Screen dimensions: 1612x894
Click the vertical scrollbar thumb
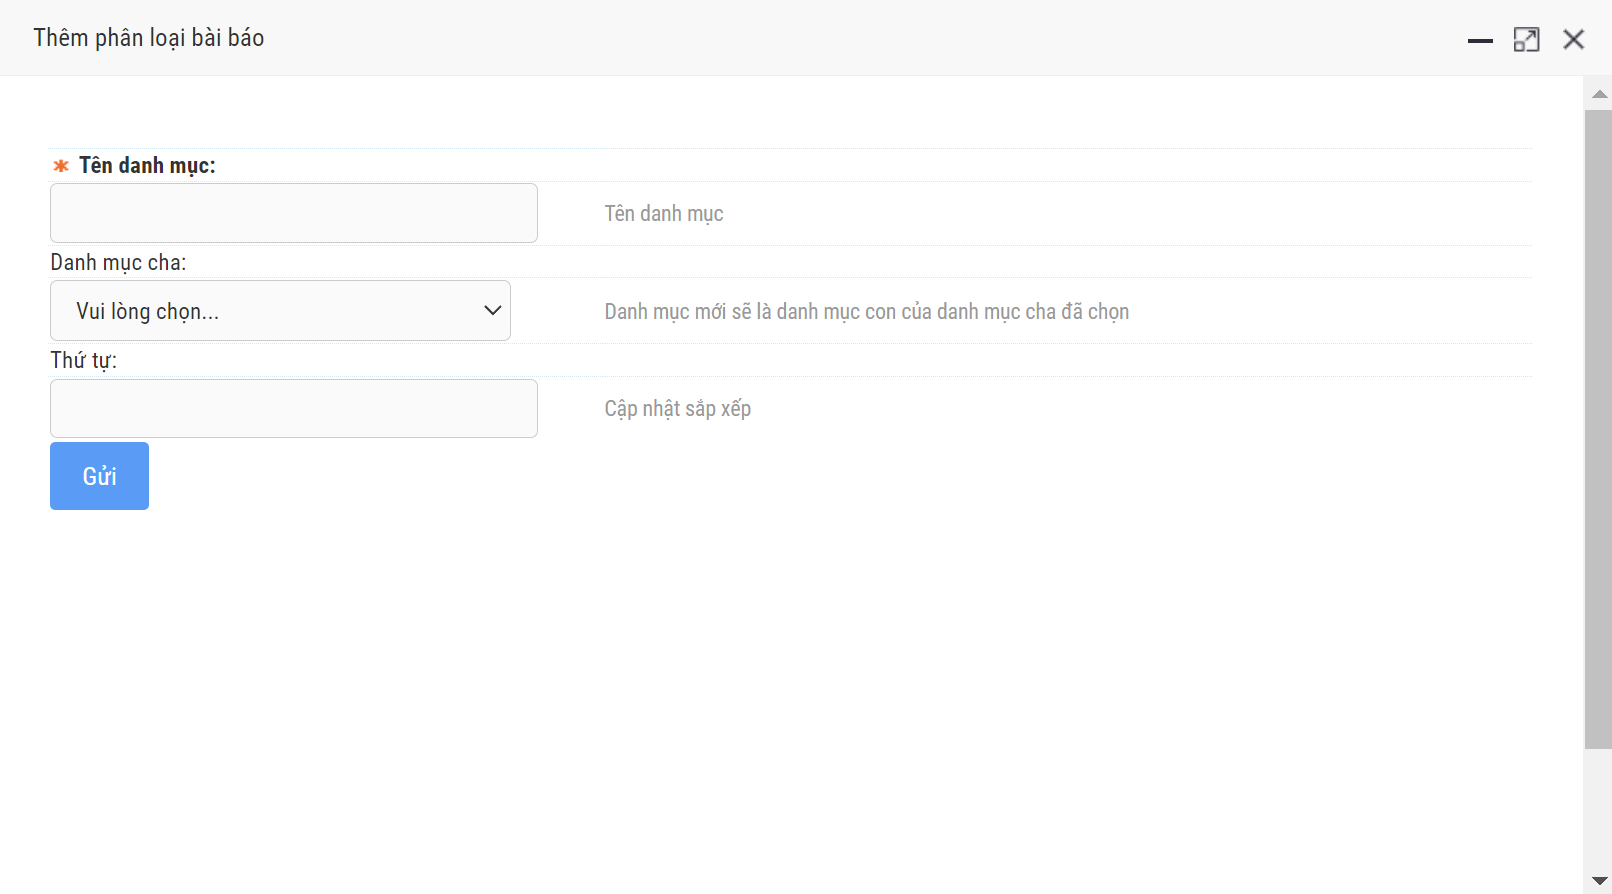[1598, 430]
